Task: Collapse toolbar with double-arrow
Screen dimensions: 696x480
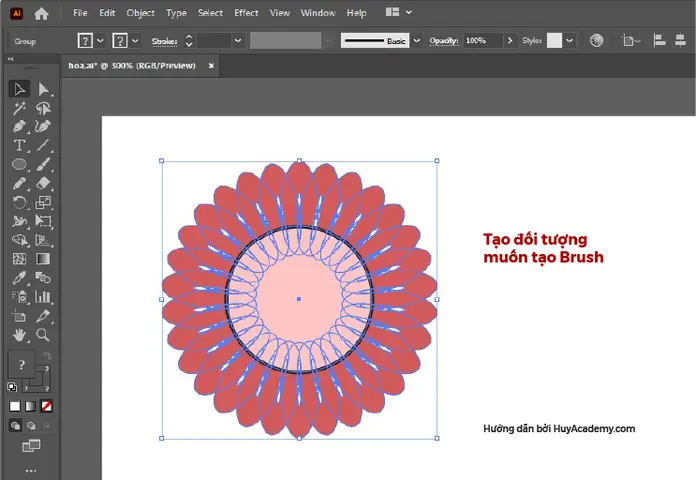Action: 11,59
